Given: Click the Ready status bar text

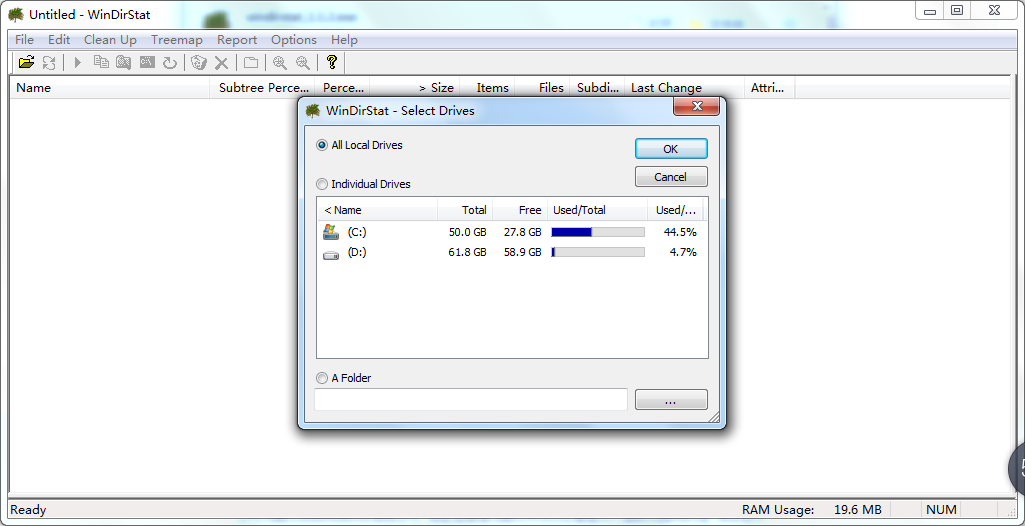Looking at the screenshot, I should click(x=28, y=510).
